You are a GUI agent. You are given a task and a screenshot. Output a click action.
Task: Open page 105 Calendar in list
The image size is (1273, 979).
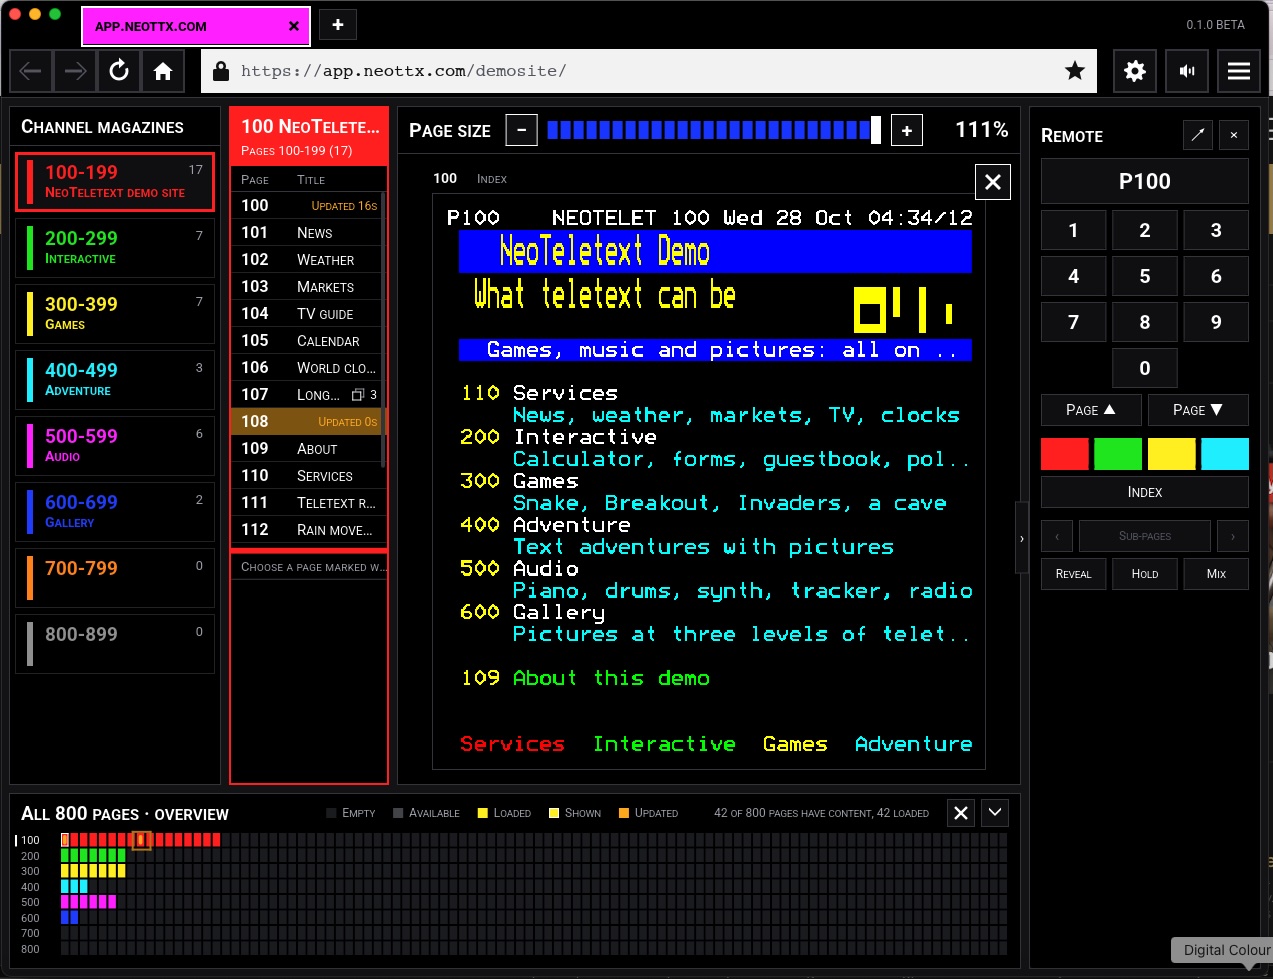click(306, 341)
